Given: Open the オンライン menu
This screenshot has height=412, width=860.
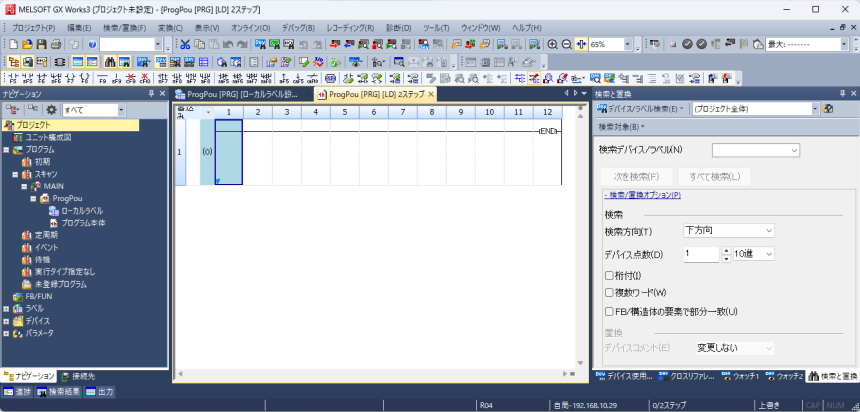Looking at the screenshot, I should (x=250, y=28).
